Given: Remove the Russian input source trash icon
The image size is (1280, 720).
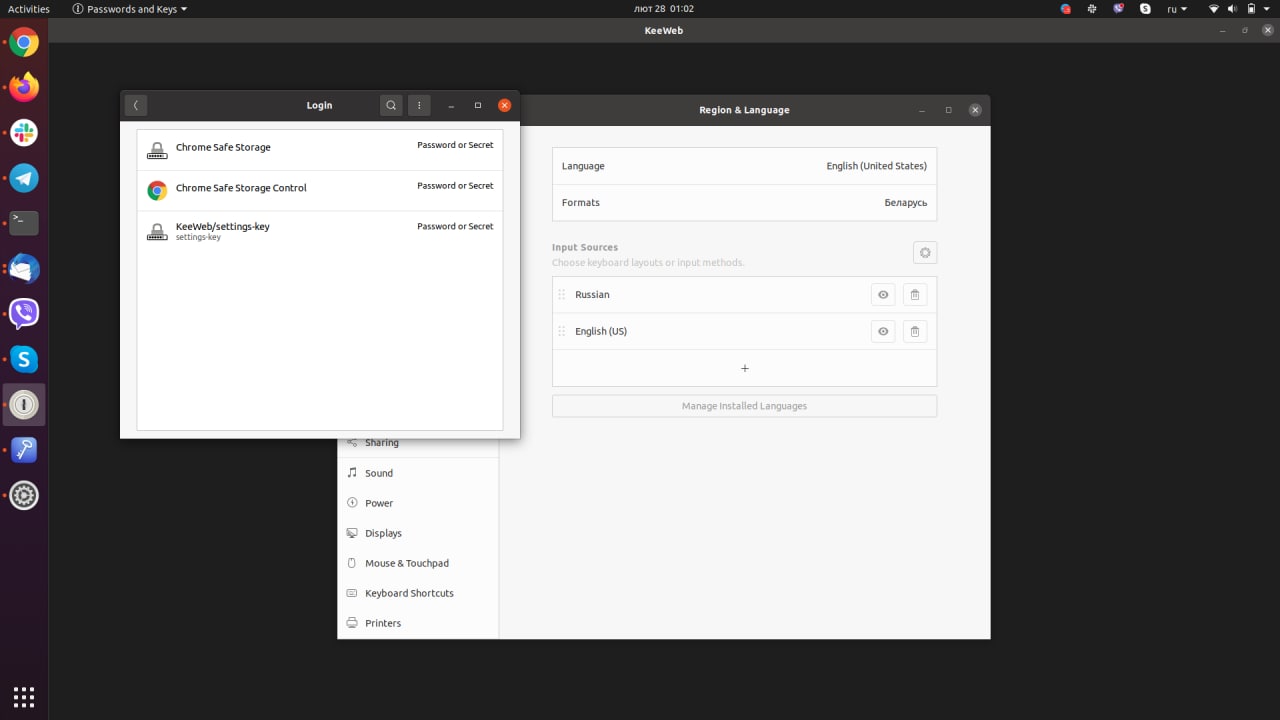Looking at the screenshot, I should pyautogui.click(x=915, y=295).
